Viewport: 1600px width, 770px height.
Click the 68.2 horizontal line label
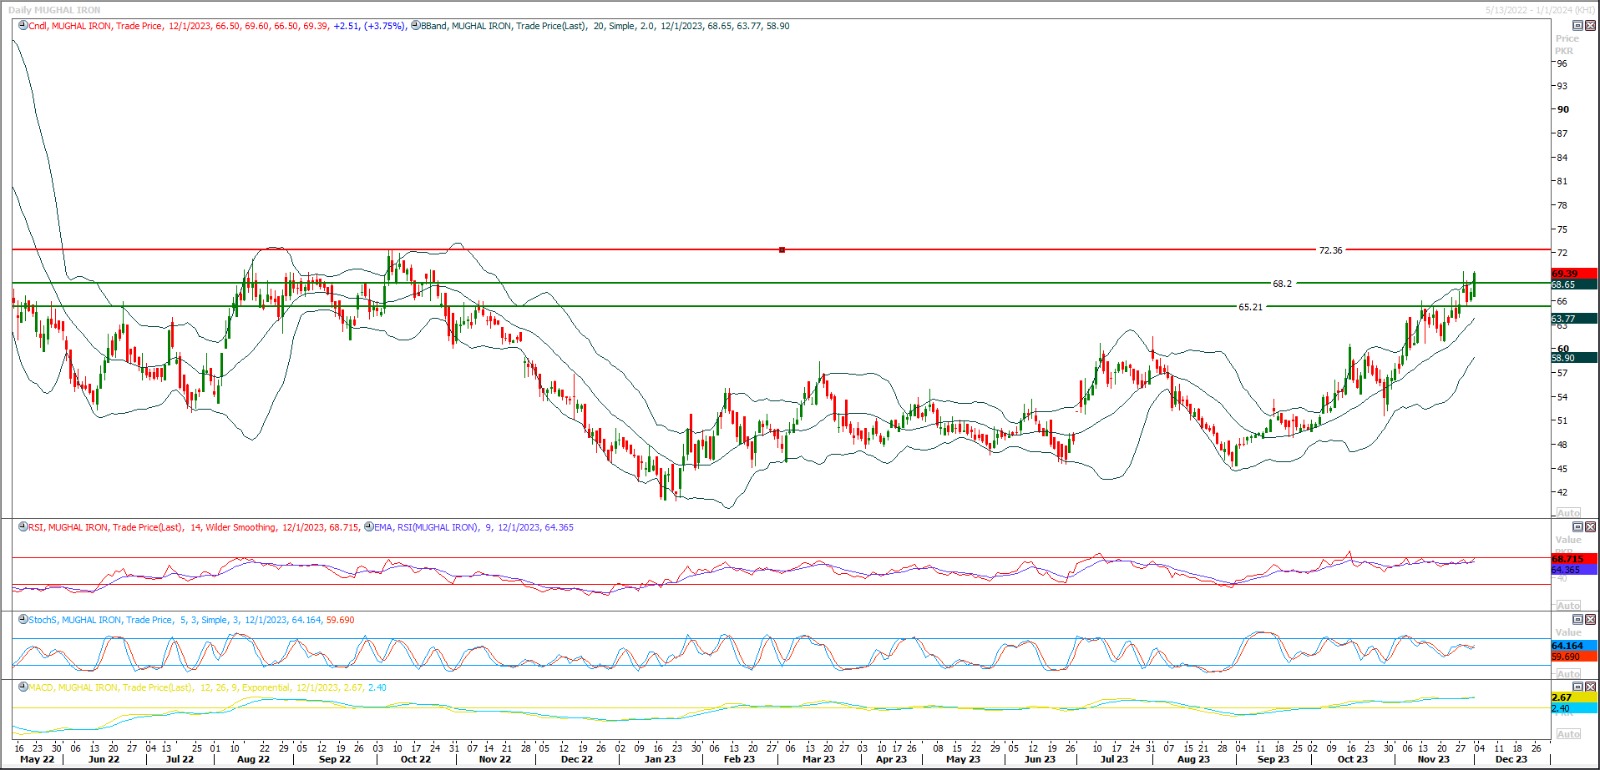click(x=1281, y=284)
